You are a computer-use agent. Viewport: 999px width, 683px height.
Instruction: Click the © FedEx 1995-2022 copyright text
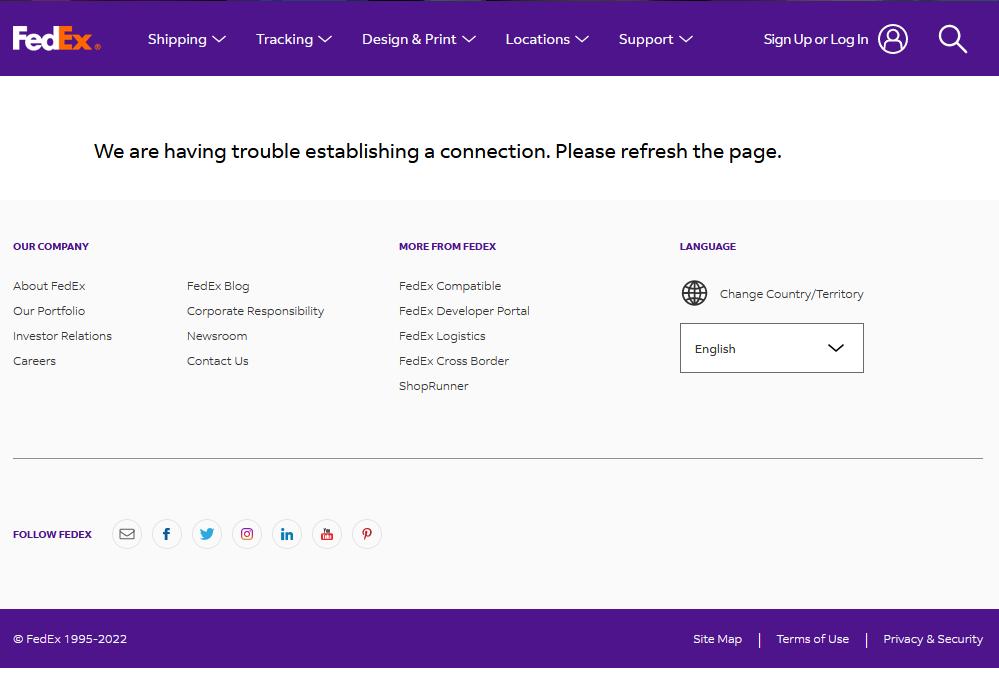tap(70, 638)
